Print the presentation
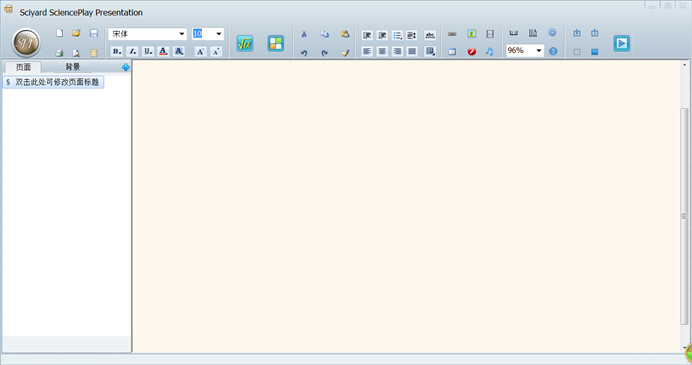692x365 pixels. pos(60,53)
